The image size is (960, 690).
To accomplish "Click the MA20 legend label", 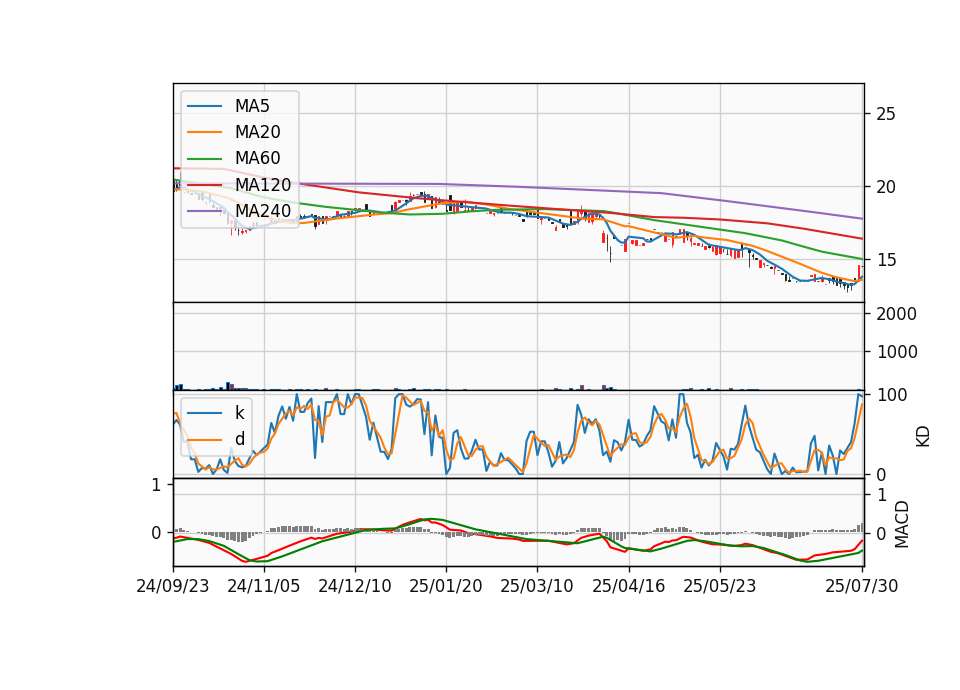I will click(x=258, y=132).
